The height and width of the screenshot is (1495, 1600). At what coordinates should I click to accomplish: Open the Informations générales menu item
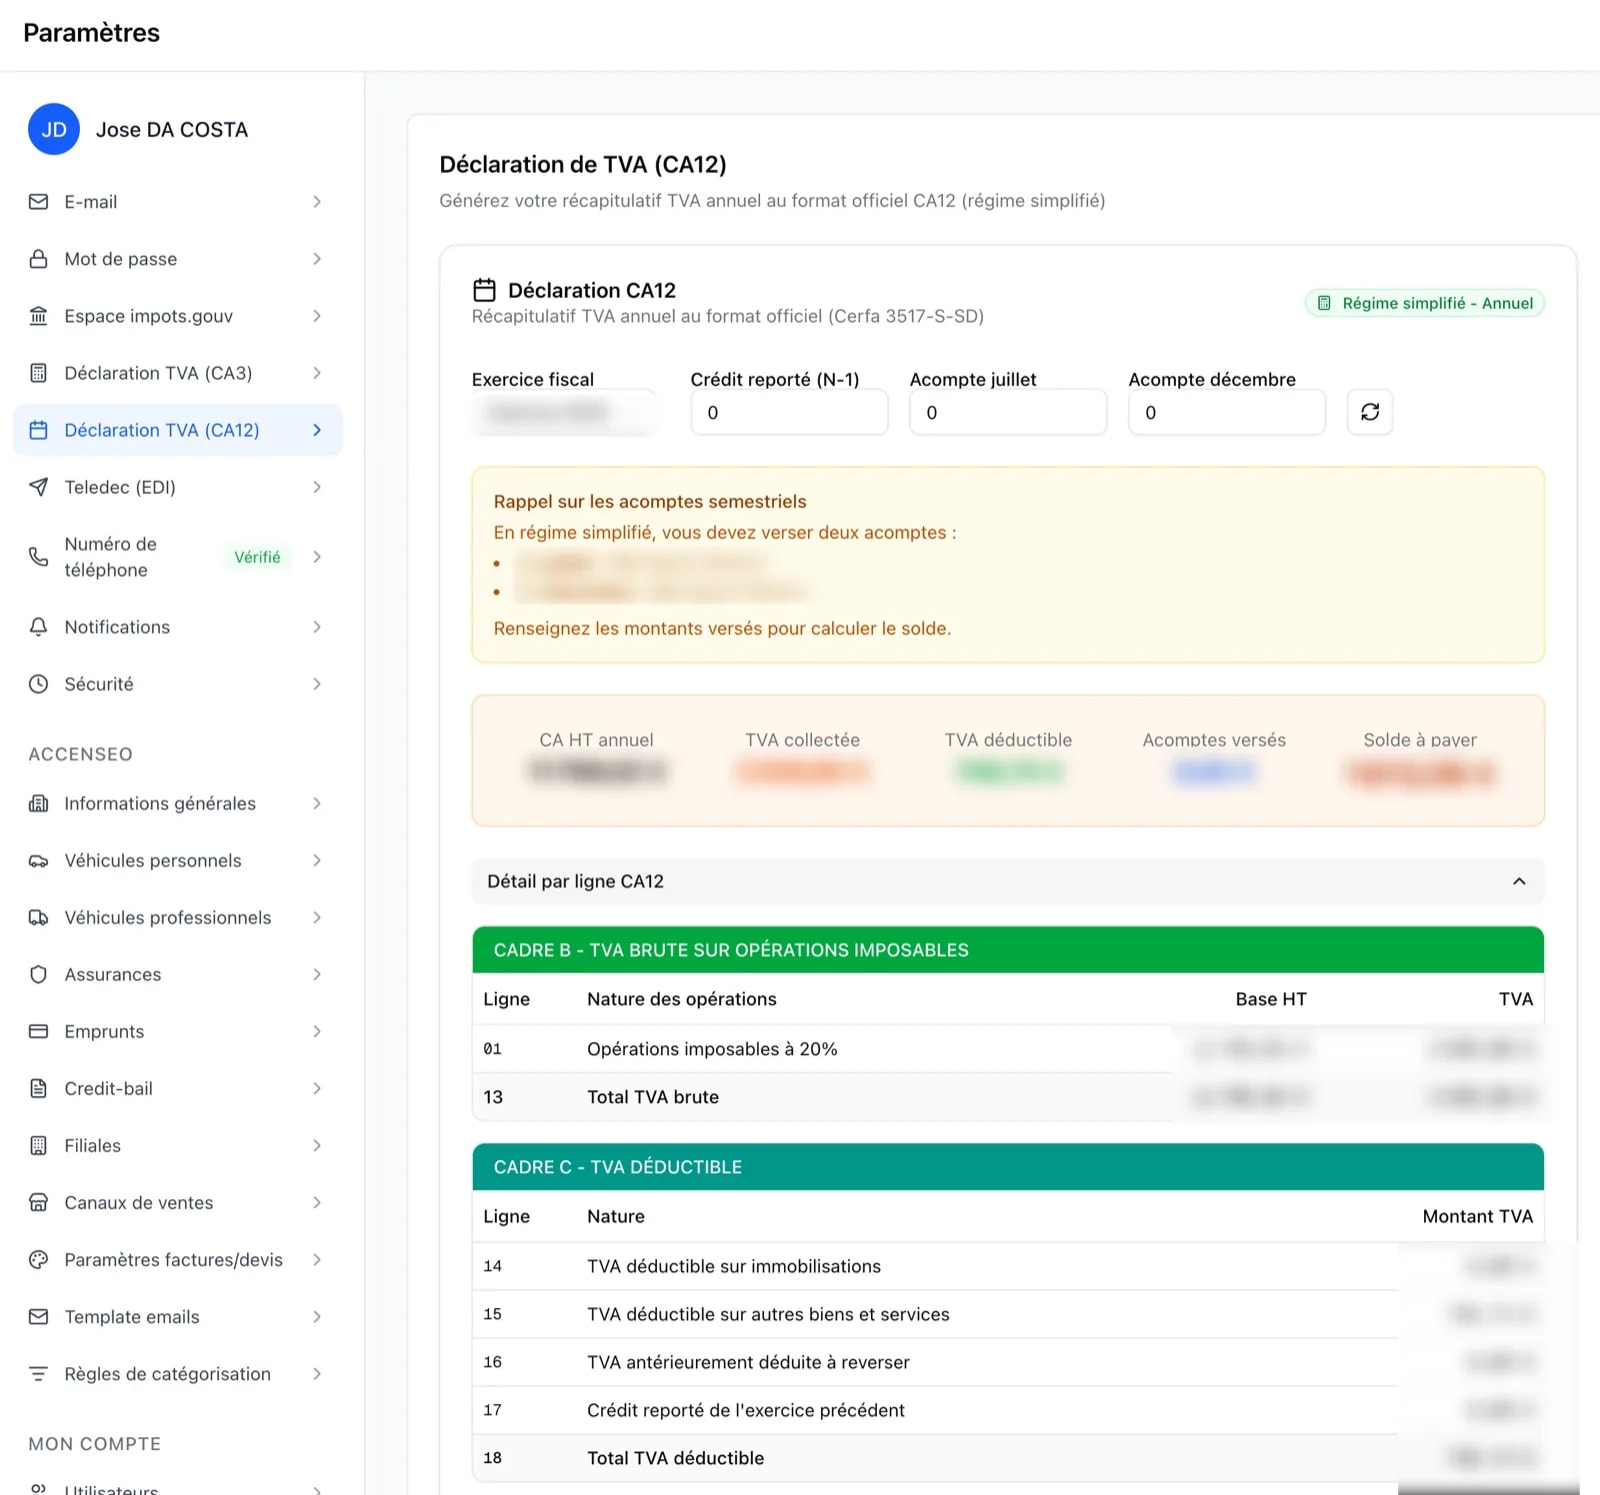[x=160, y=804]
